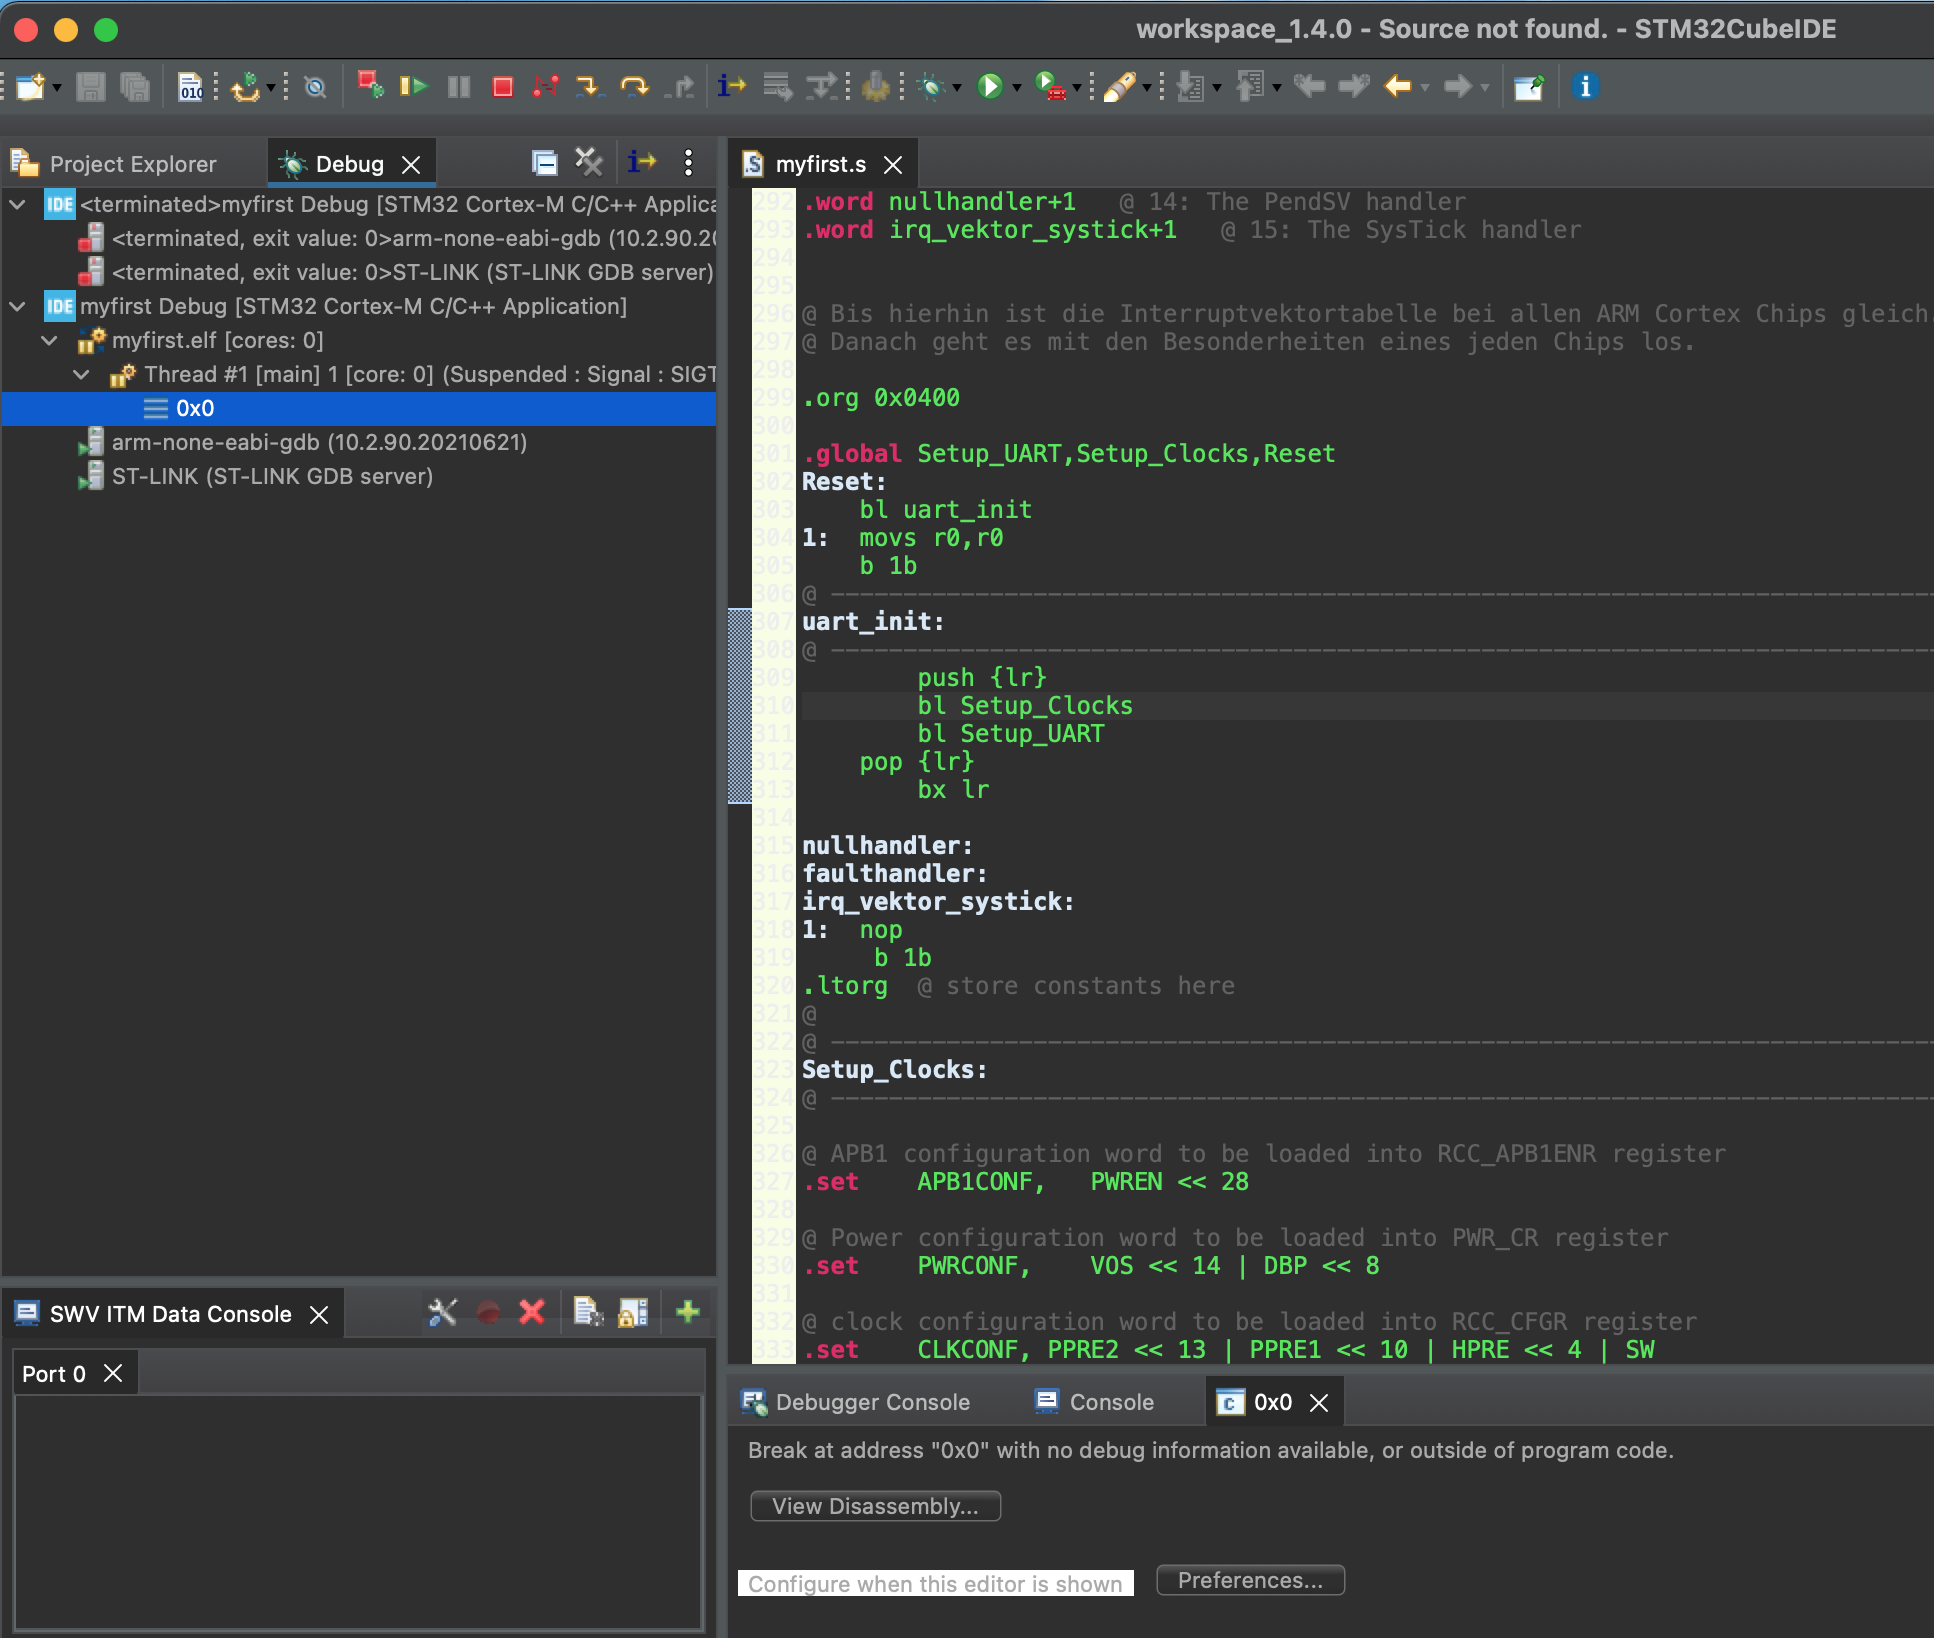Image resolution: width=1934 pixels, height=1638 pixels.
Task: Open the External Tools dropdown arrow
Action: 1077,88
